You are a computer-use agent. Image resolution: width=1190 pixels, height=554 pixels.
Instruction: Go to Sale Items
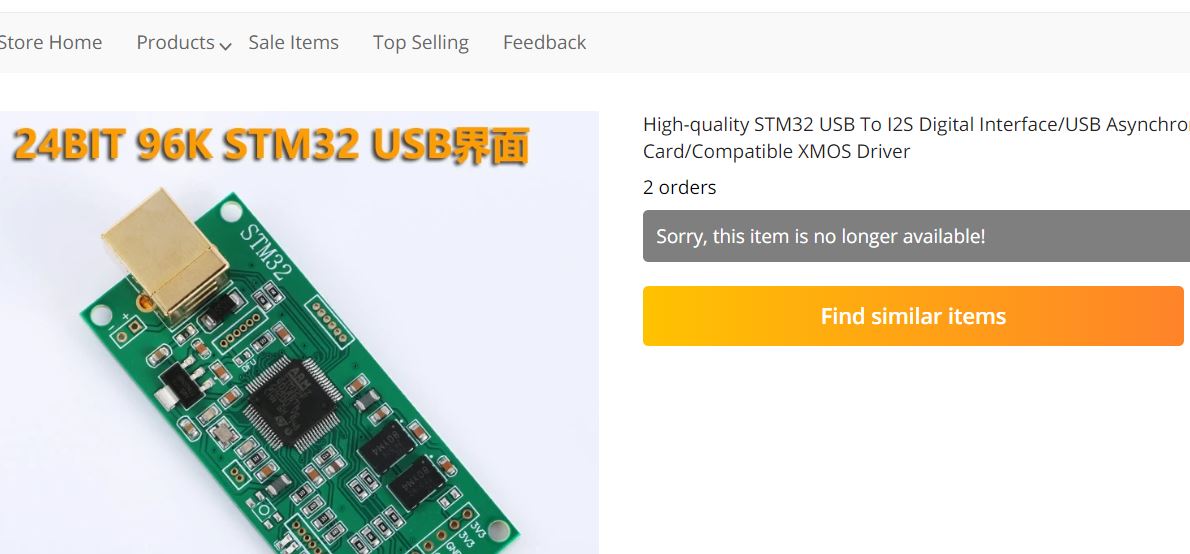coord(294,42)
